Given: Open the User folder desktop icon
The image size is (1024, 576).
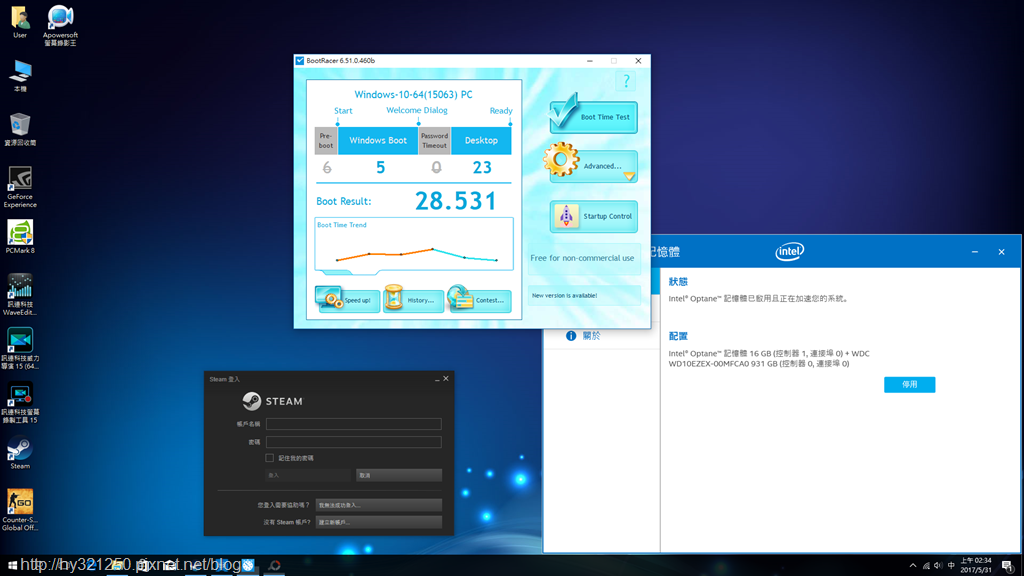Looking at the screenshot, I should (20, 22).
